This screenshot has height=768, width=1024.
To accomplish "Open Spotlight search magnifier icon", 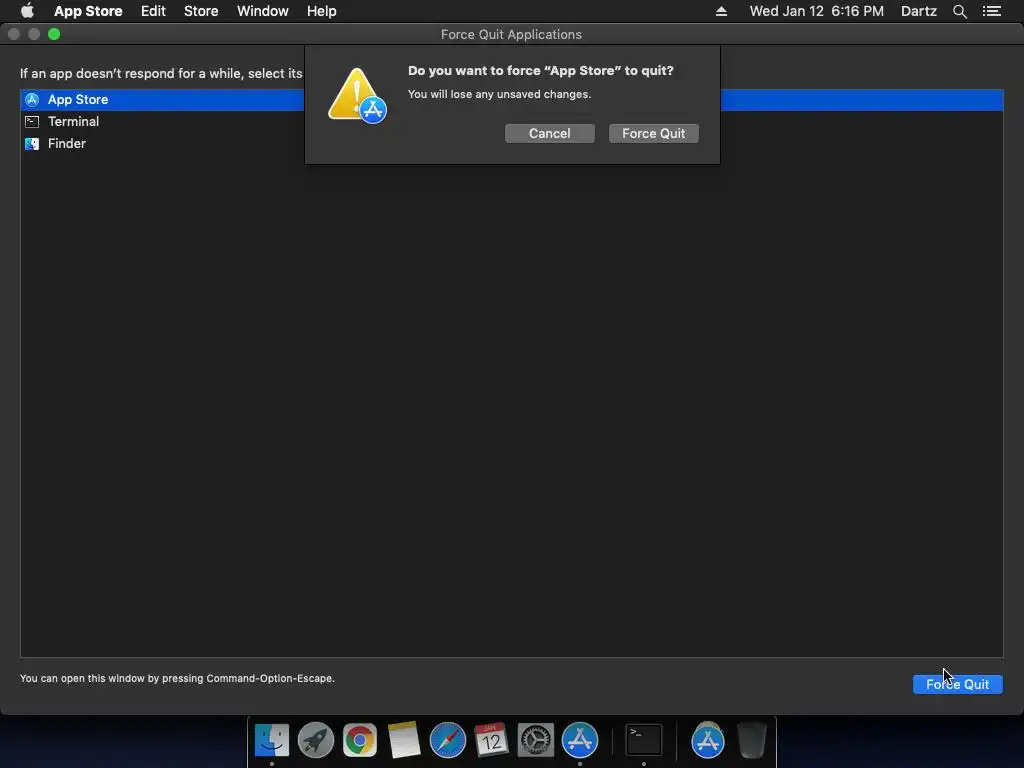I will [959, 11].
